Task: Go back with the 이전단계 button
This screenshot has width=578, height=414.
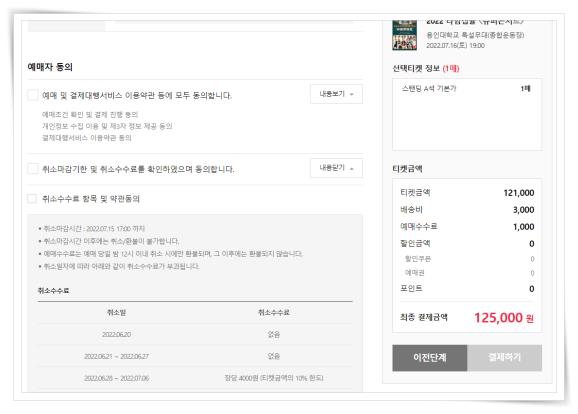Action: point(430,358)
